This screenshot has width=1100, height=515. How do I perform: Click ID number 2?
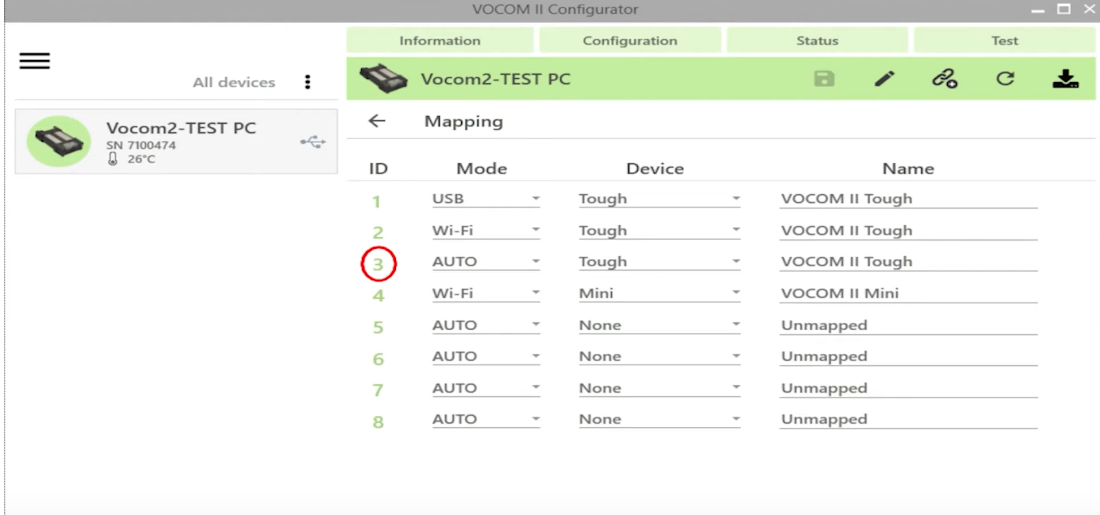(x=378, y=233)
